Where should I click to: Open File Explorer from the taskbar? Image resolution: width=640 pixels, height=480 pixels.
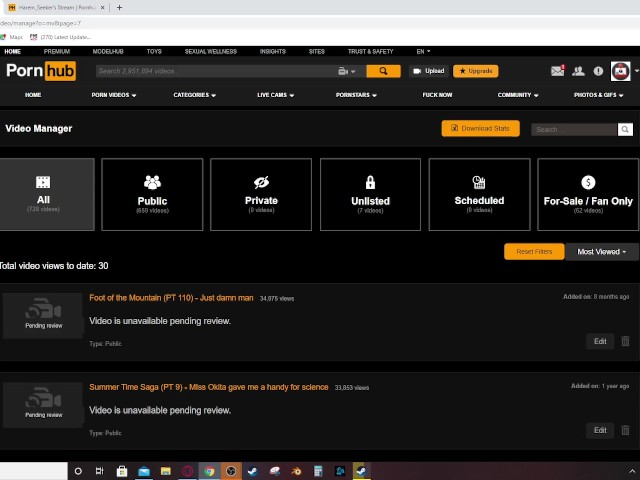click(165, 471)
